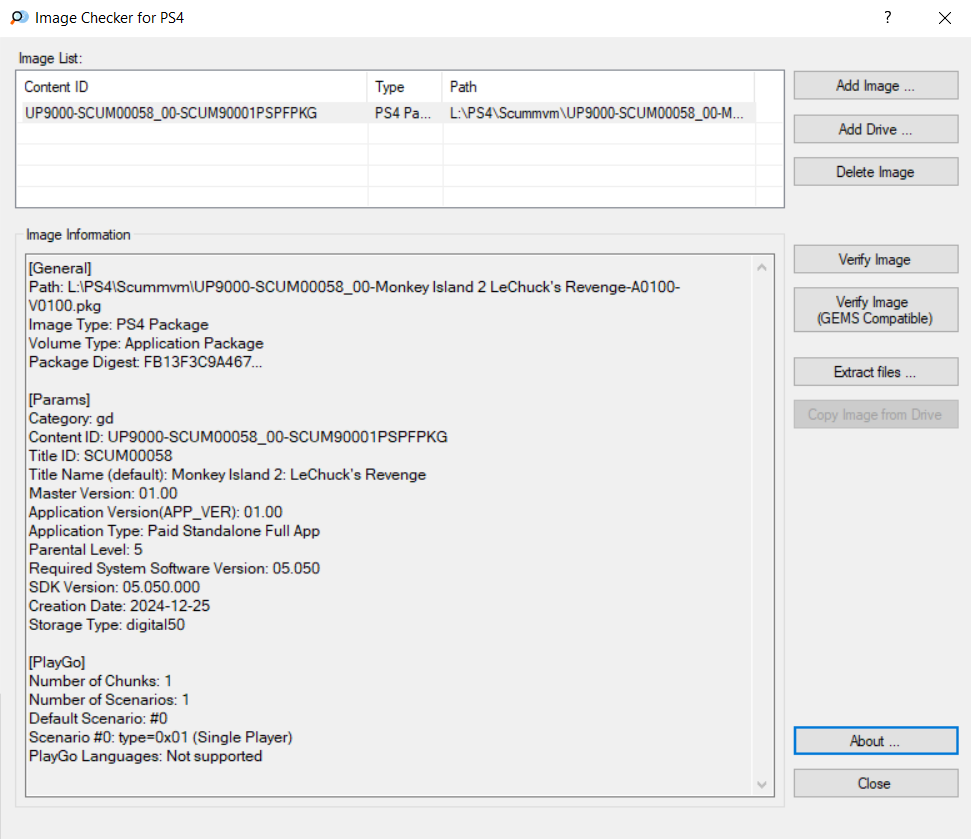Viewport: 971px width, 839px height.
Task: Click the 'Title Name (default)' line
Action: click(x=227, y=474)
